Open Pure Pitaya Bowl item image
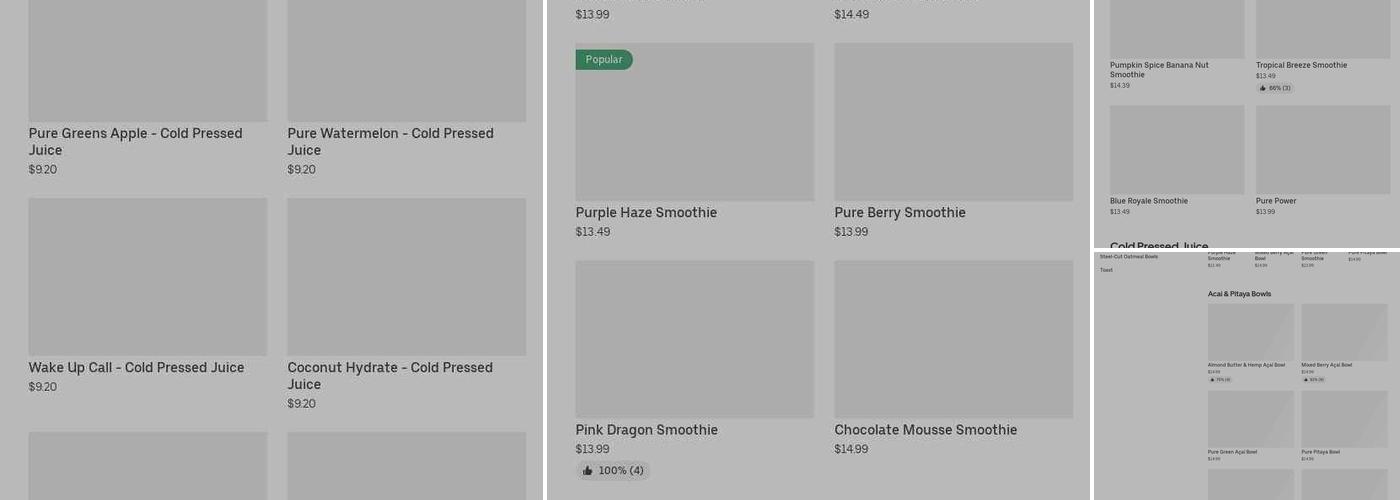1400x500 pixels. point(1344,419)
